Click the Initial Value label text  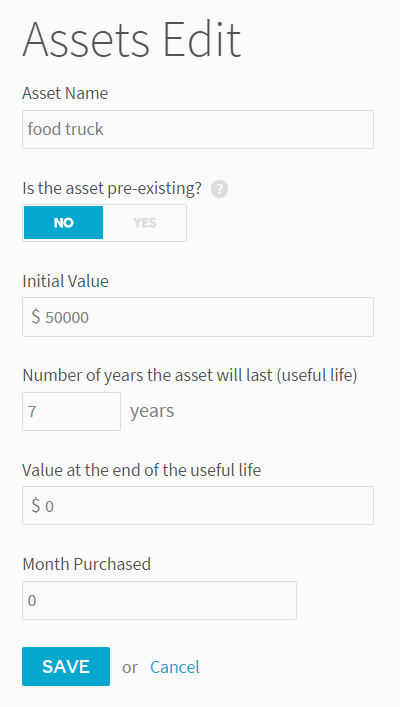coord(65,281)
